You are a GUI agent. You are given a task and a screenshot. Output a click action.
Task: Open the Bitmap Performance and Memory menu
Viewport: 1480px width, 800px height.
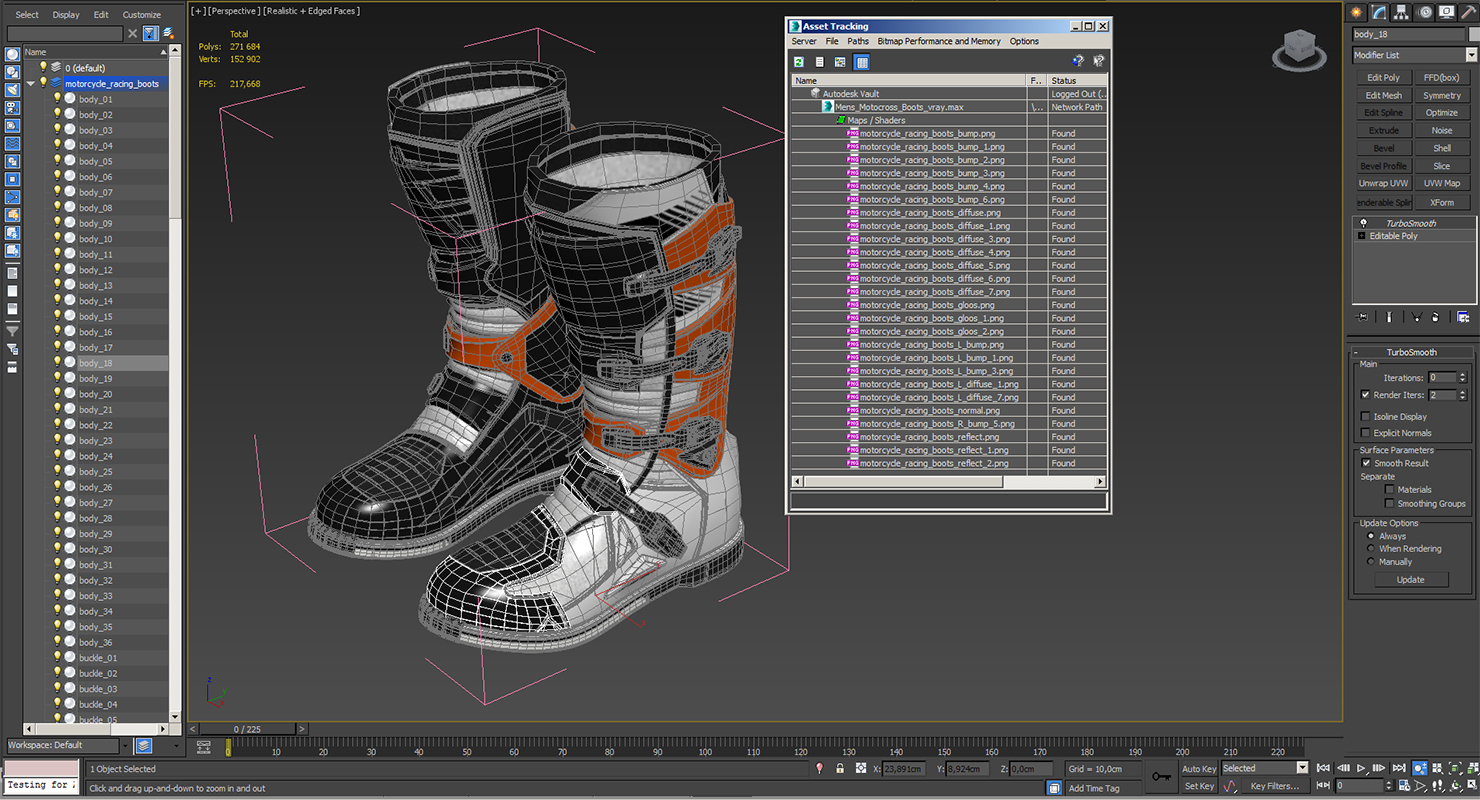(x=938, y=41)
